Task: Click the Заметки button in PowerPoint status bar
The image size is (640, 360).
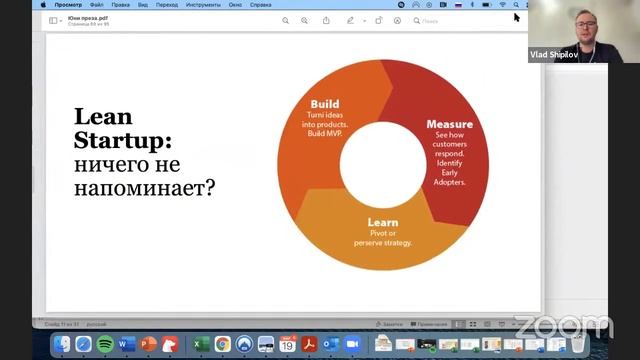Action: [389, 324]
